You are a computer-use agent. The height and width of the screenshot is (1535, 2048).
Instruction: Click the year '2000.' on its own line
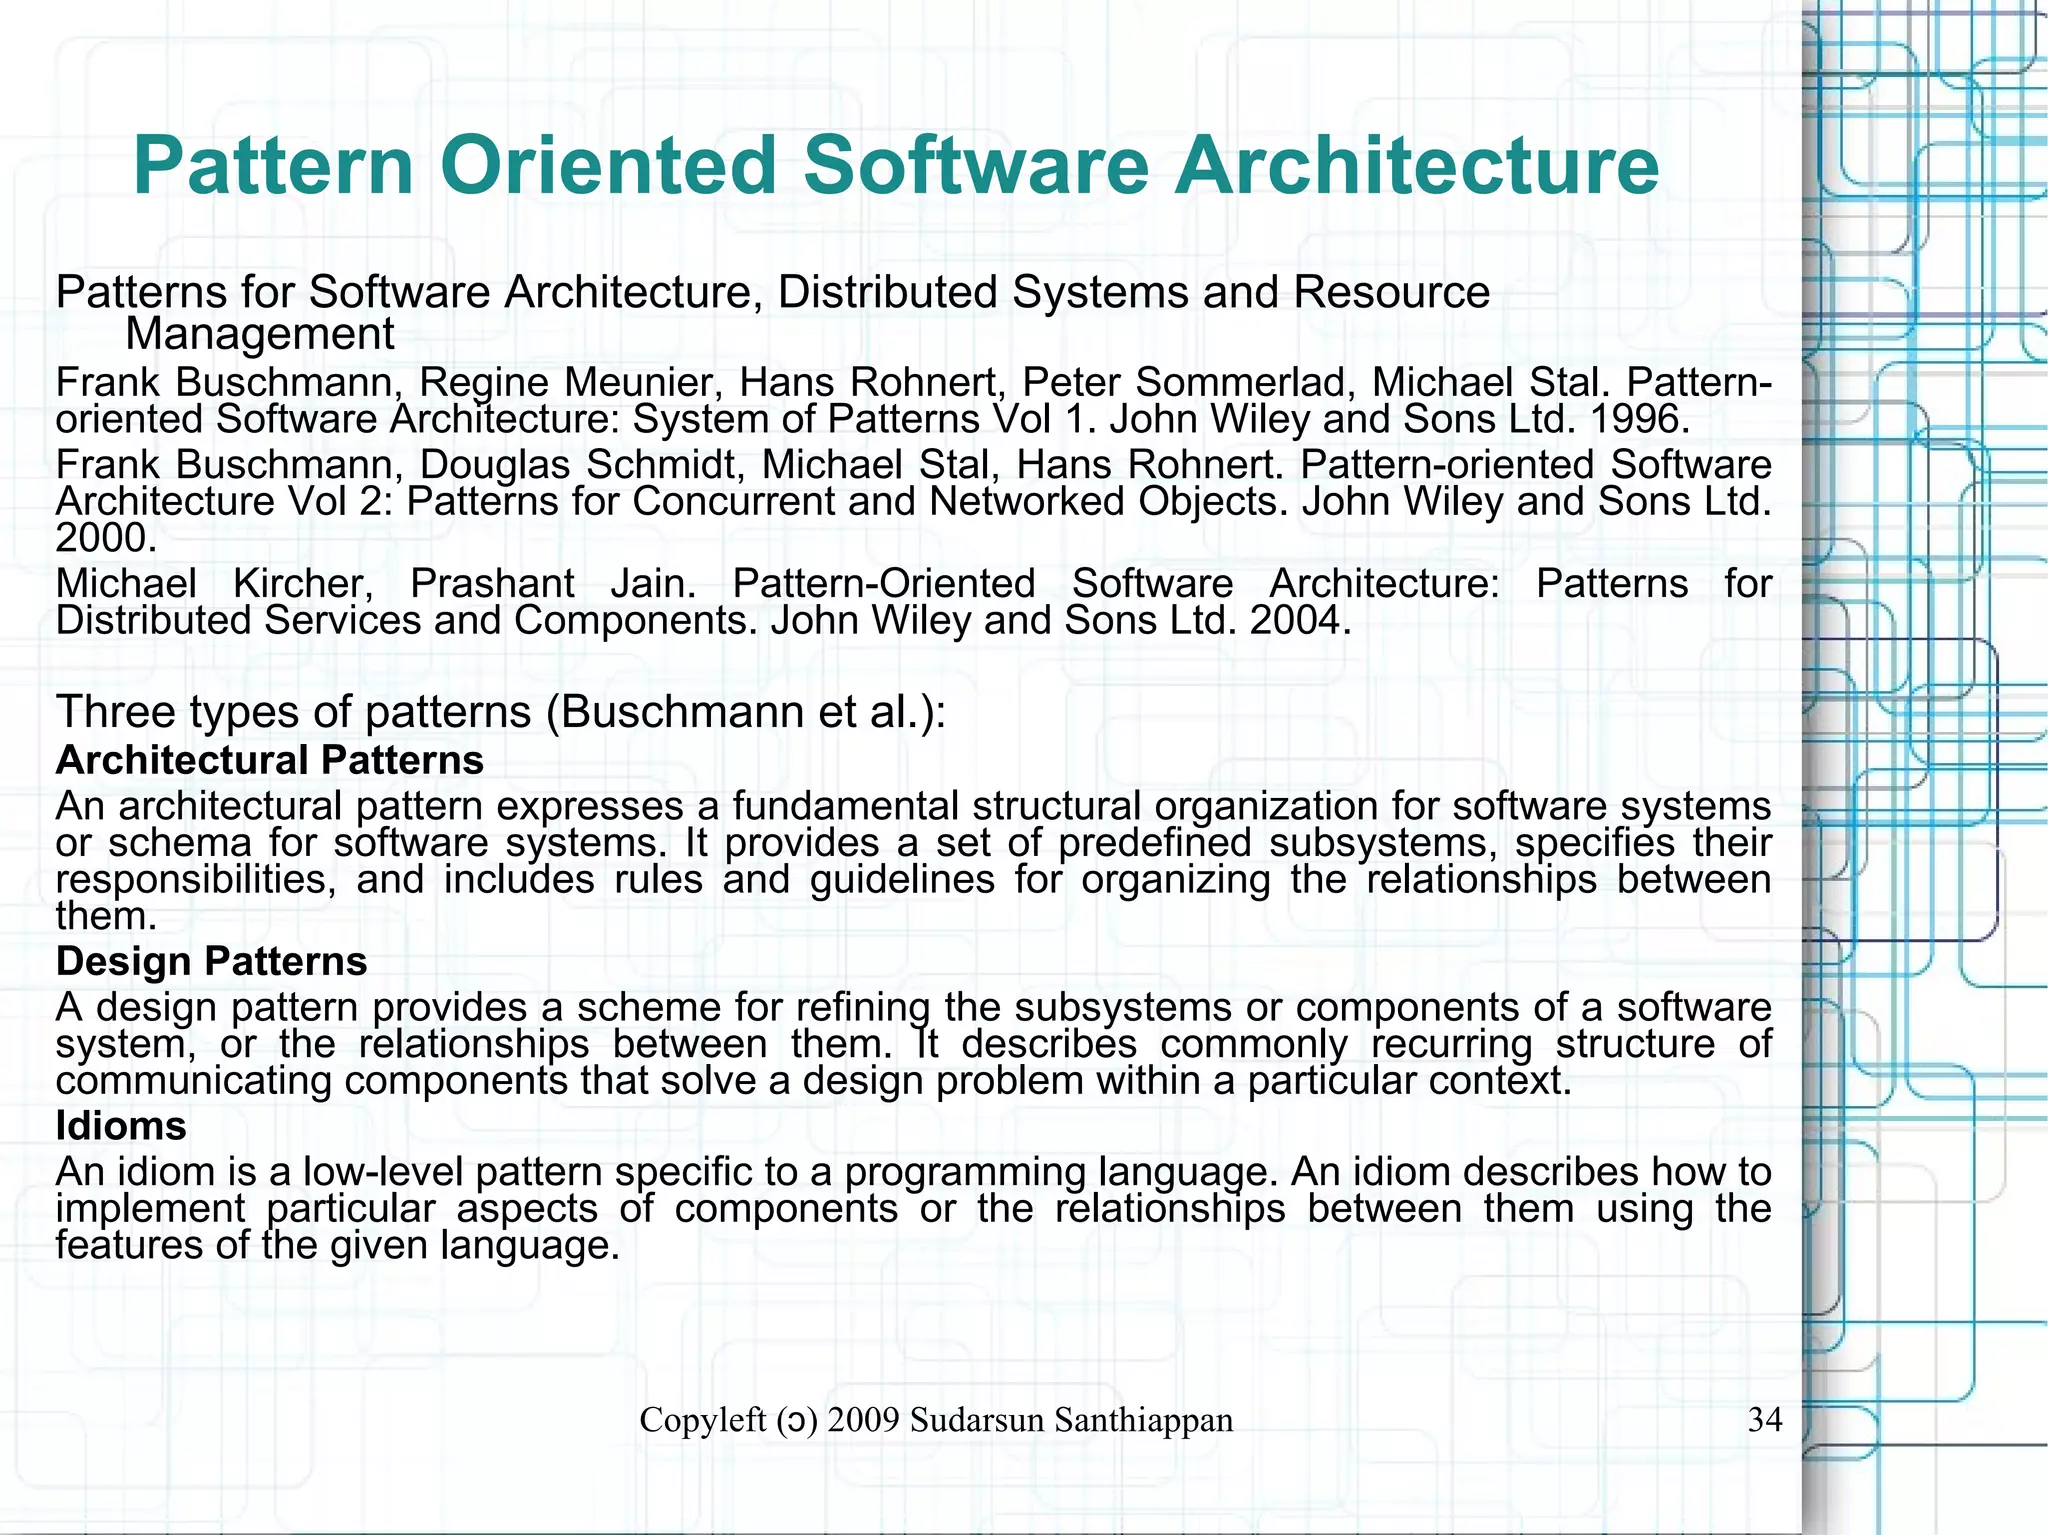106,539
